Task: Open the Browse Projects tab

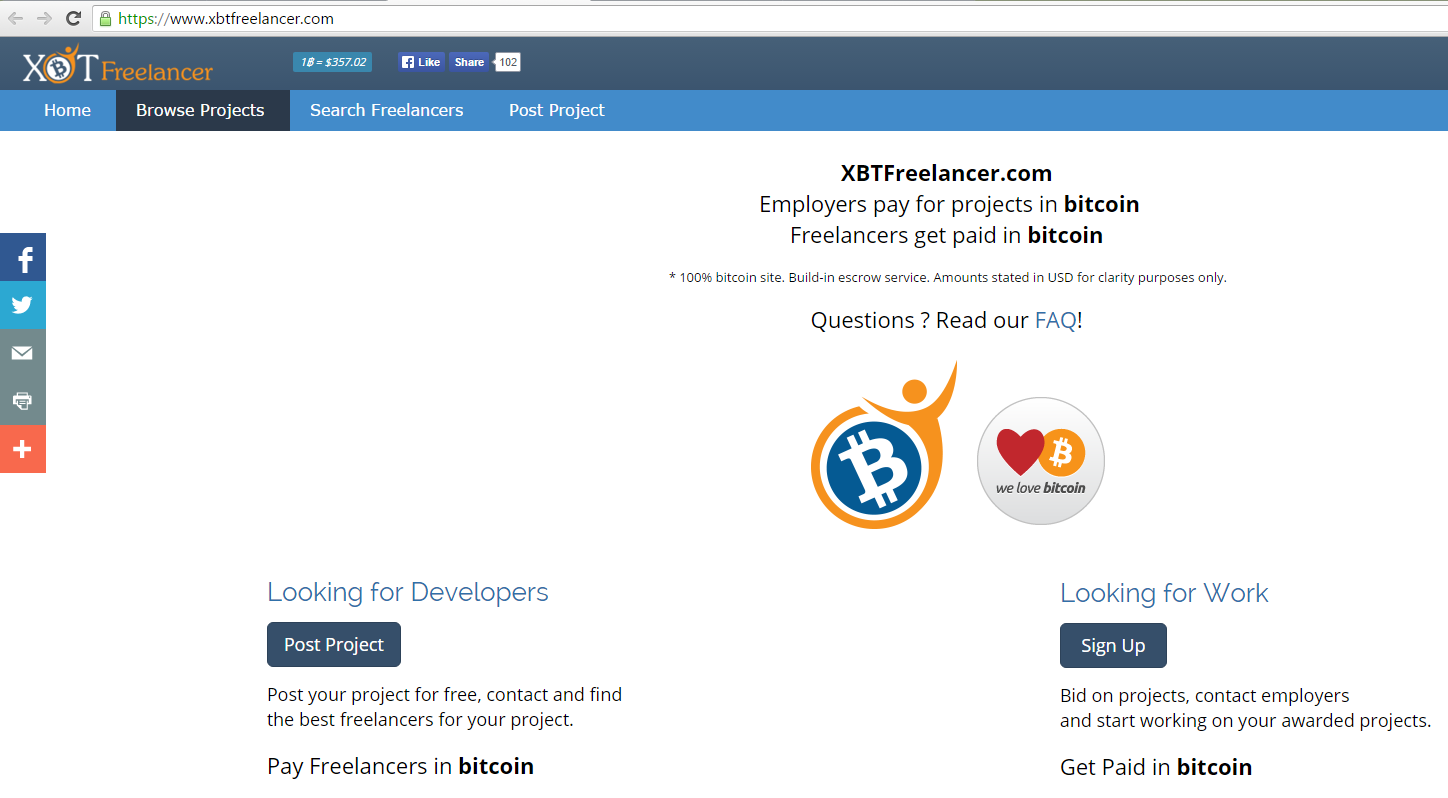Action: coord(200,110)
